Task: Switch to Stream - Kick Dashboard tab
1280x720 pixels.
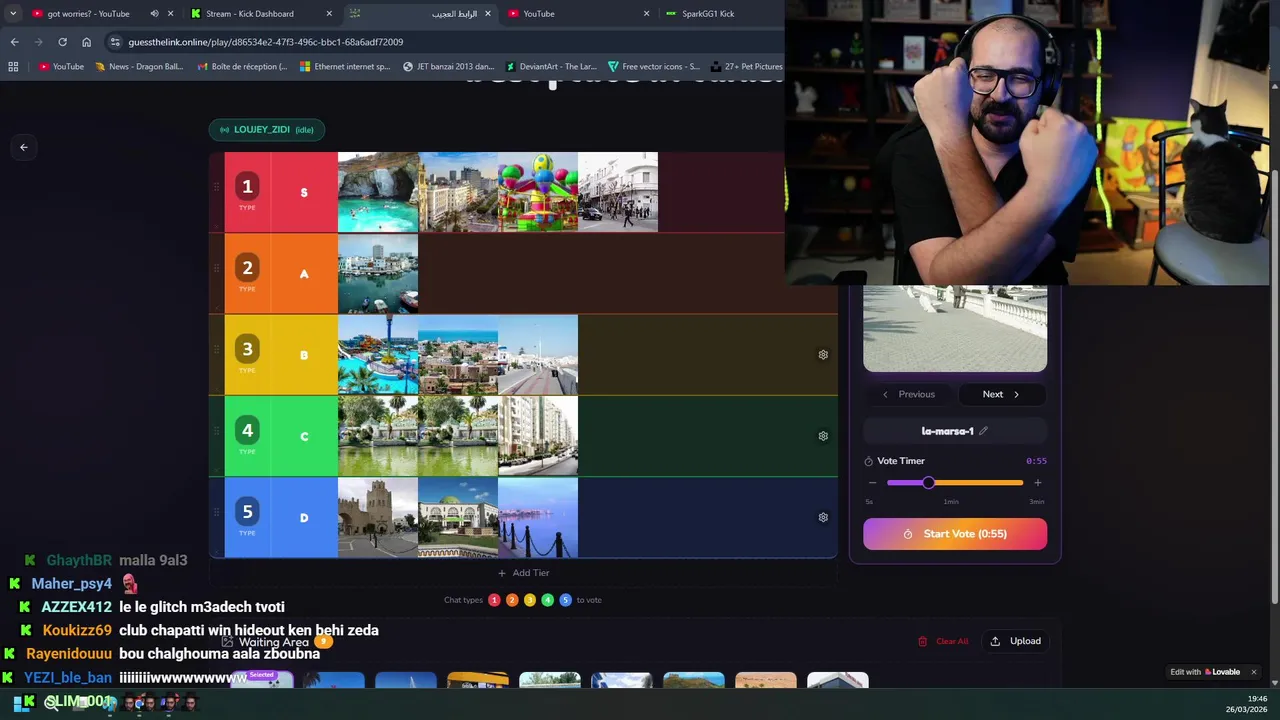Action: pyautogui.click(x=250, y=14)
